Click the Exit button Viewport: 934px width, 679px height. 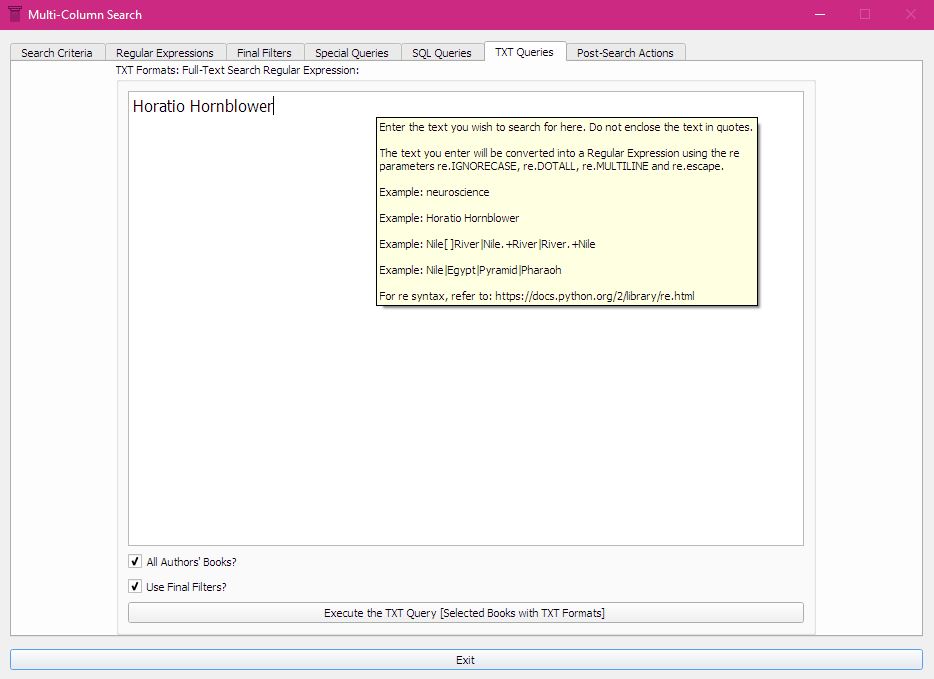pos(466,660)
